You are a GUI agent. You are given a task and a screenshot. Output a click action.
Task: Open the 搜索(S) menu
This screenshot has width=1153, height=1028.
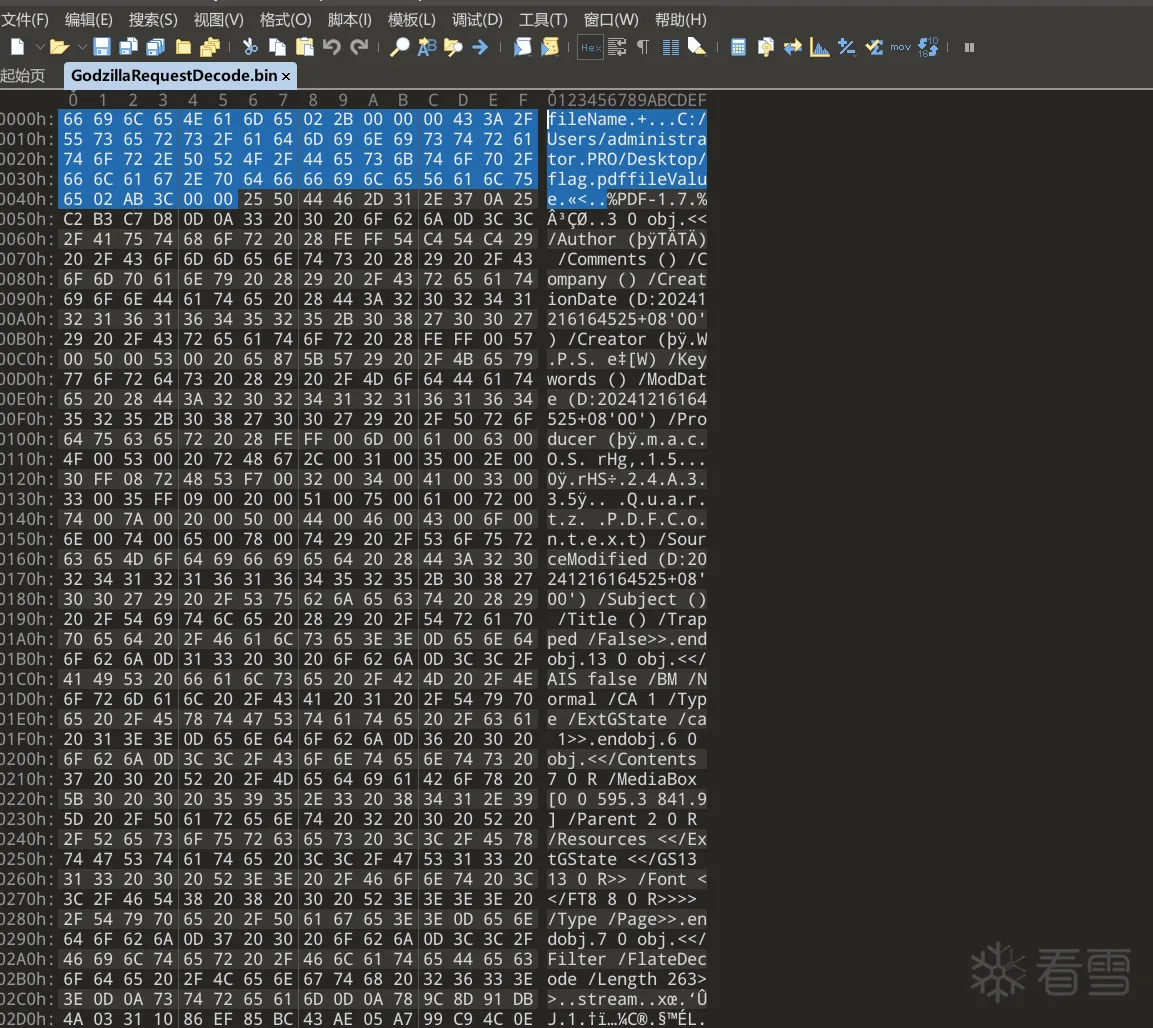pyautogui.click(x=153, y=20)
